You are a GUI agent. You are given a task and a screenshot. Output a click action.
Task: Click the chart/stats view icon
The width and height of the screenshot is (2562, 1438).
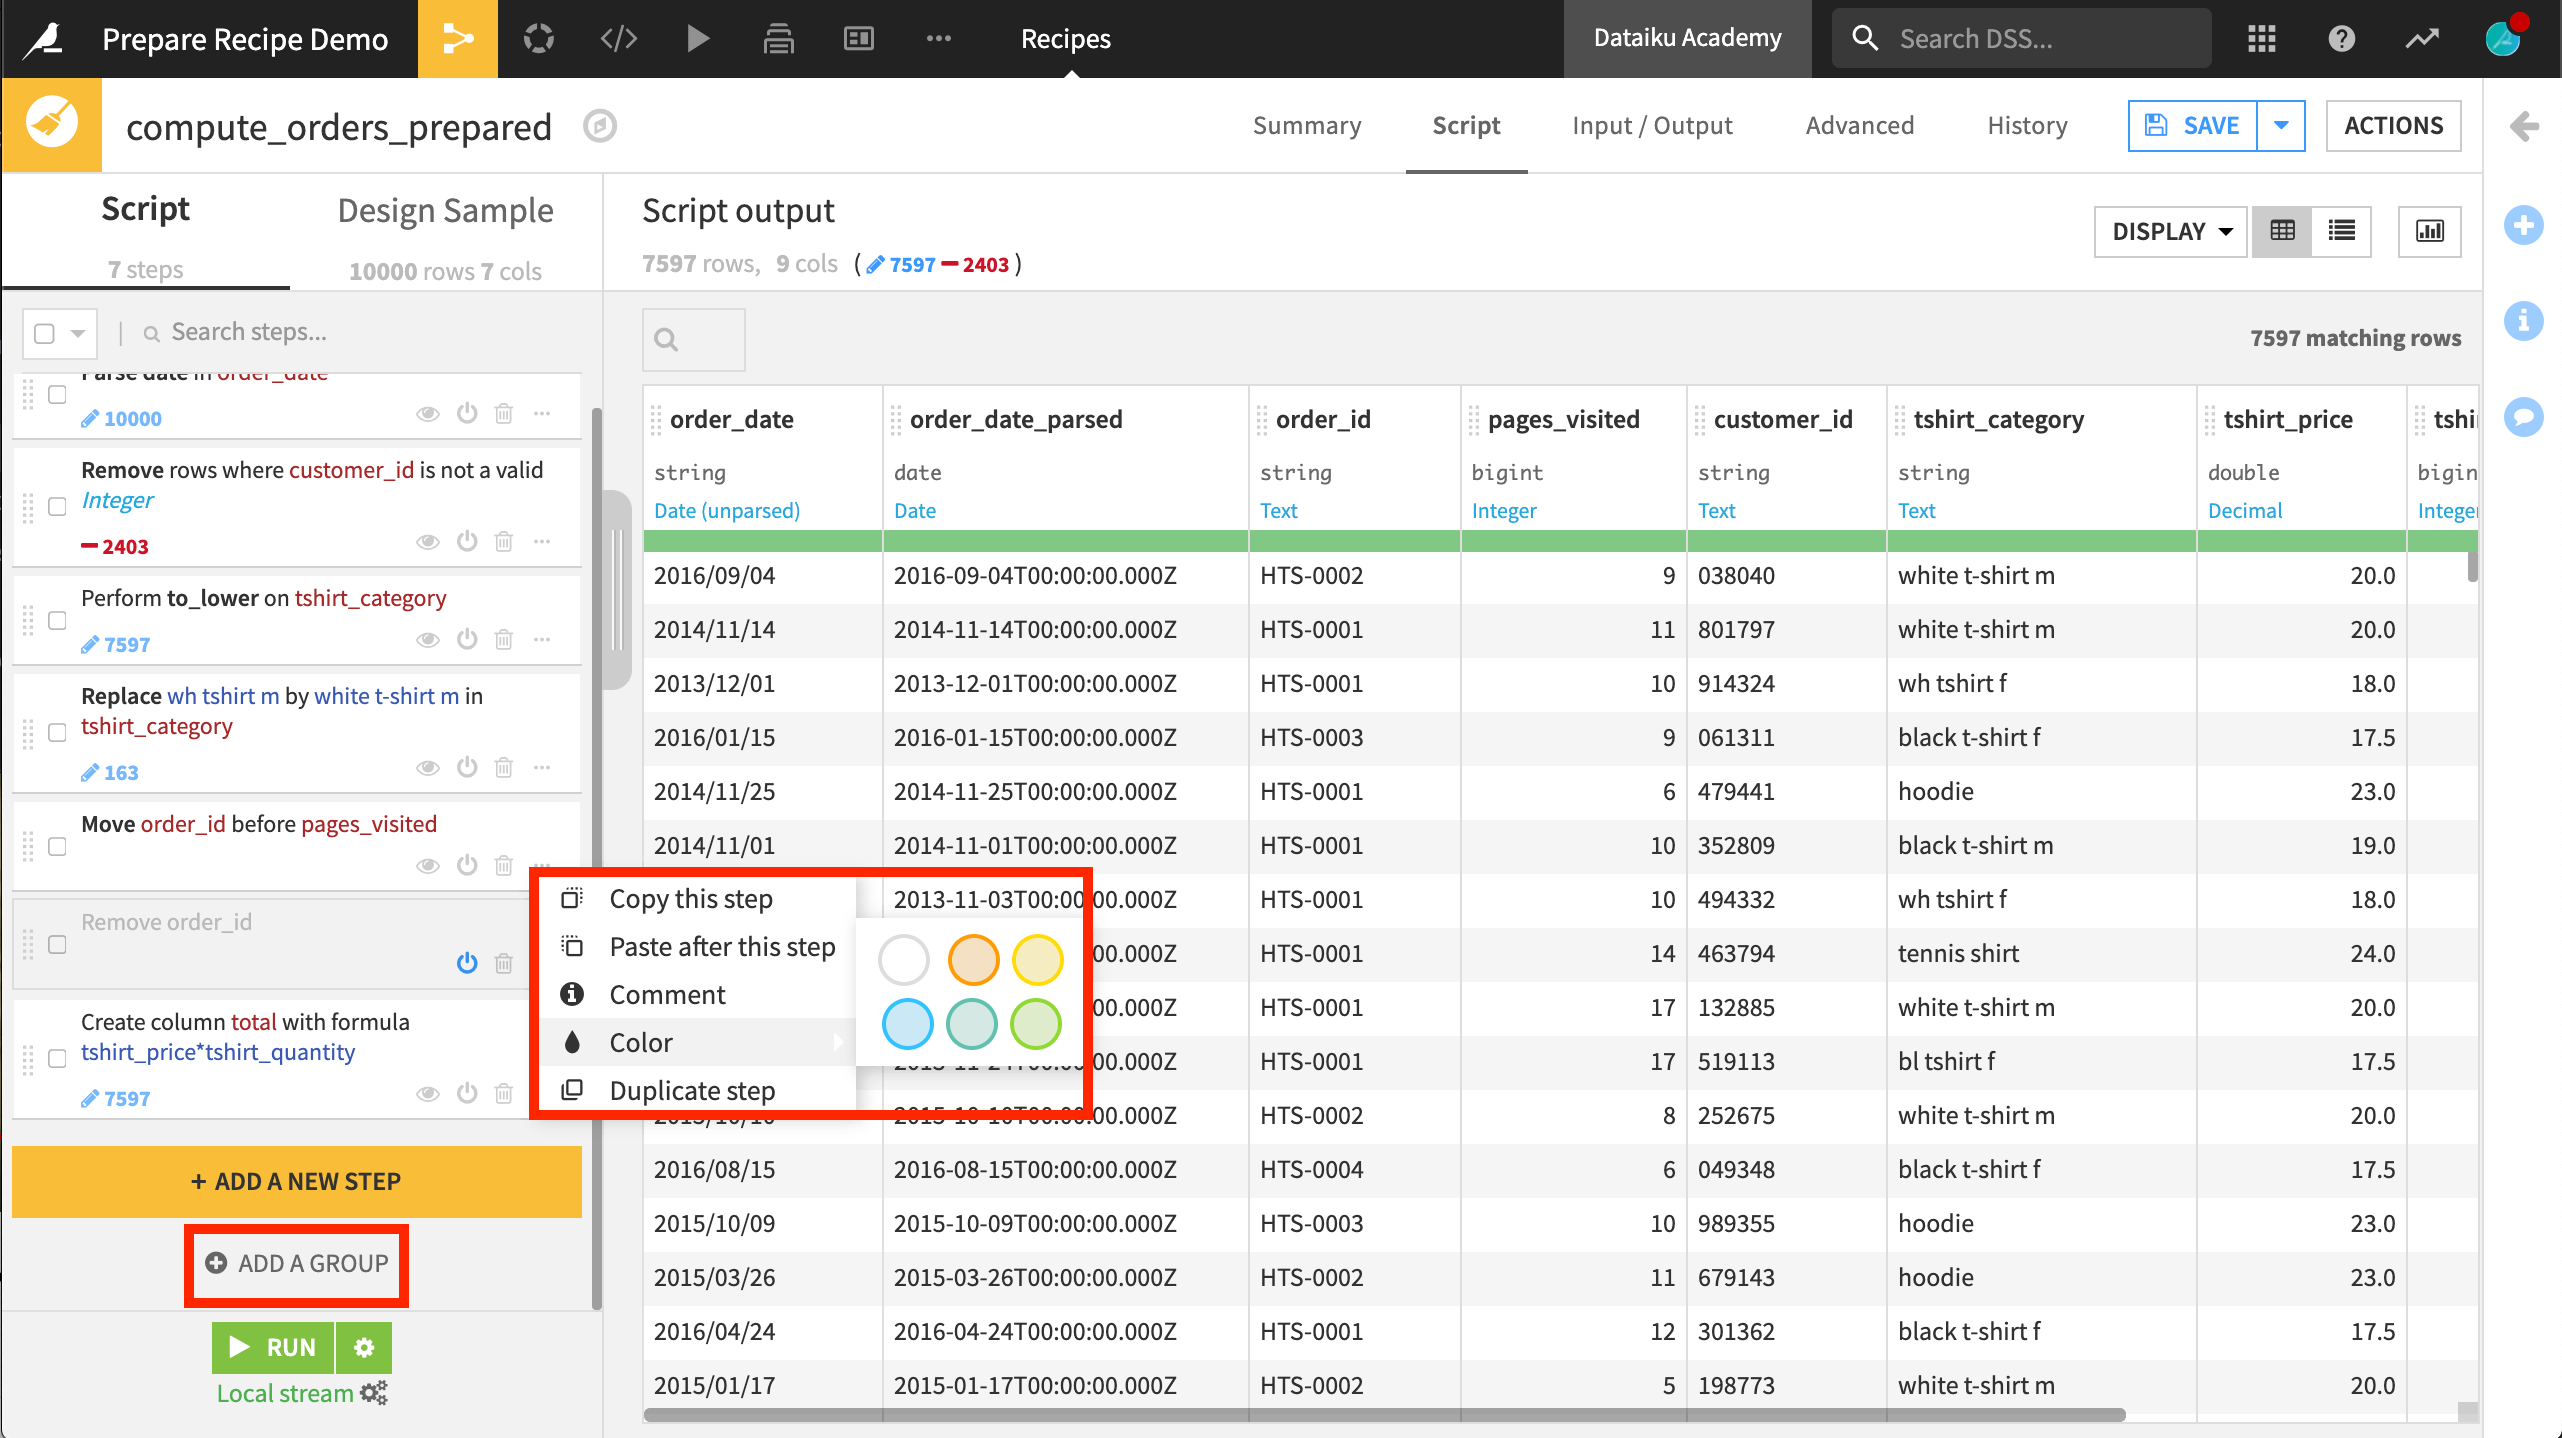[x=2434, y=231]
